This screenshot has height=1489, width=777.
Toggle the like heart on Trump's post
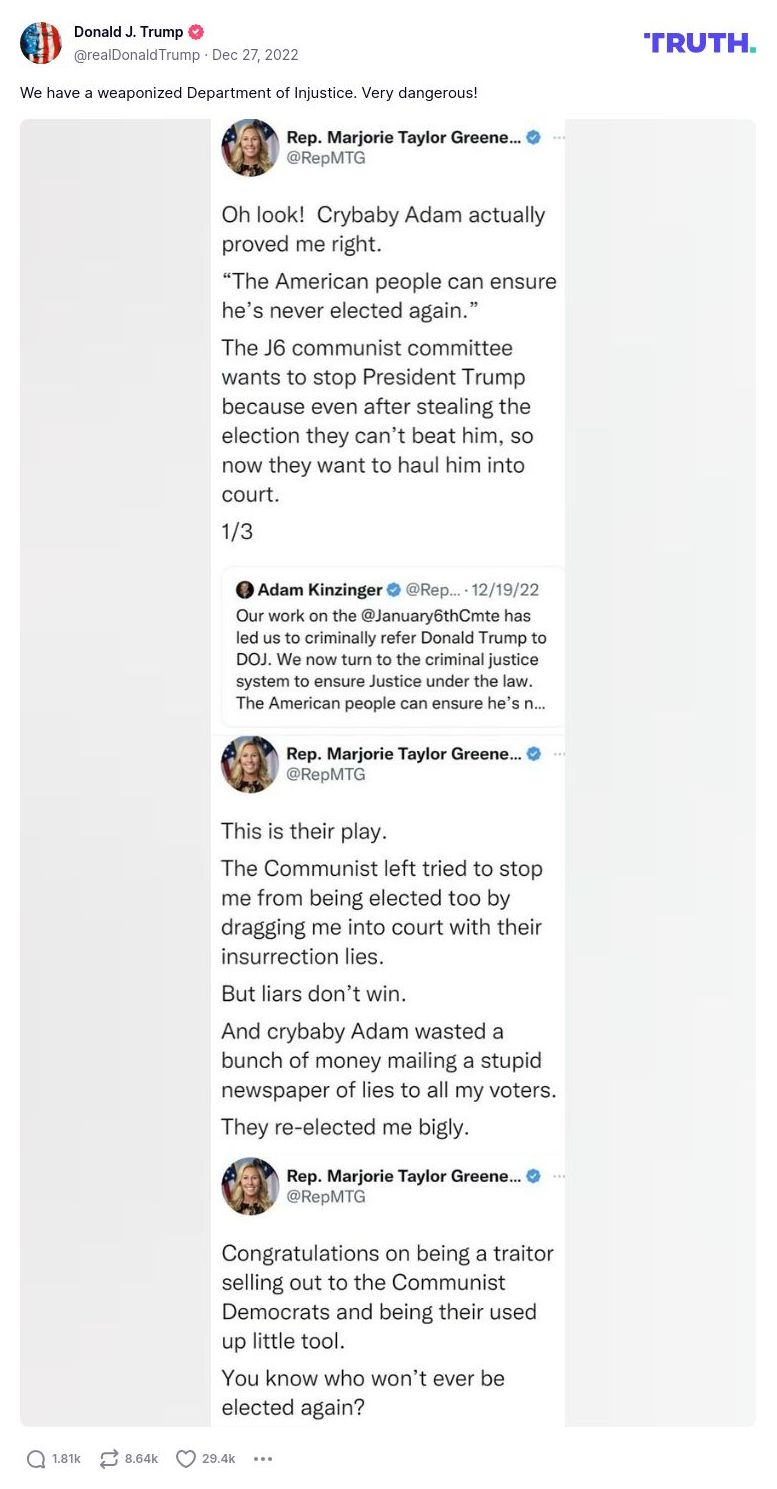(185, 1459)
